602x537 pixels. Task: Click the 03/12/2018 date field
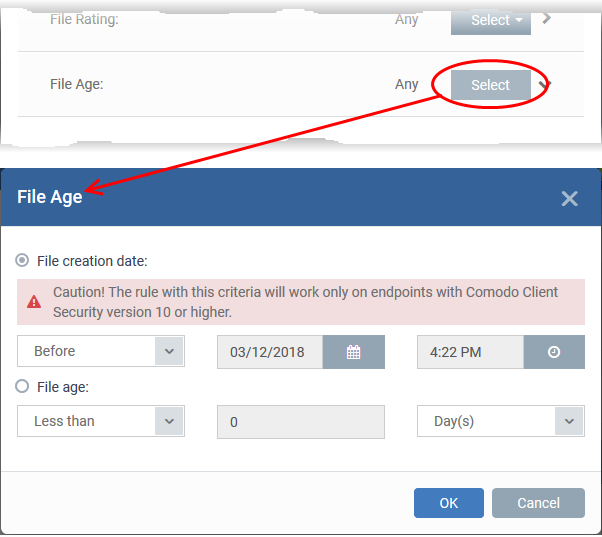coord(270,352)
